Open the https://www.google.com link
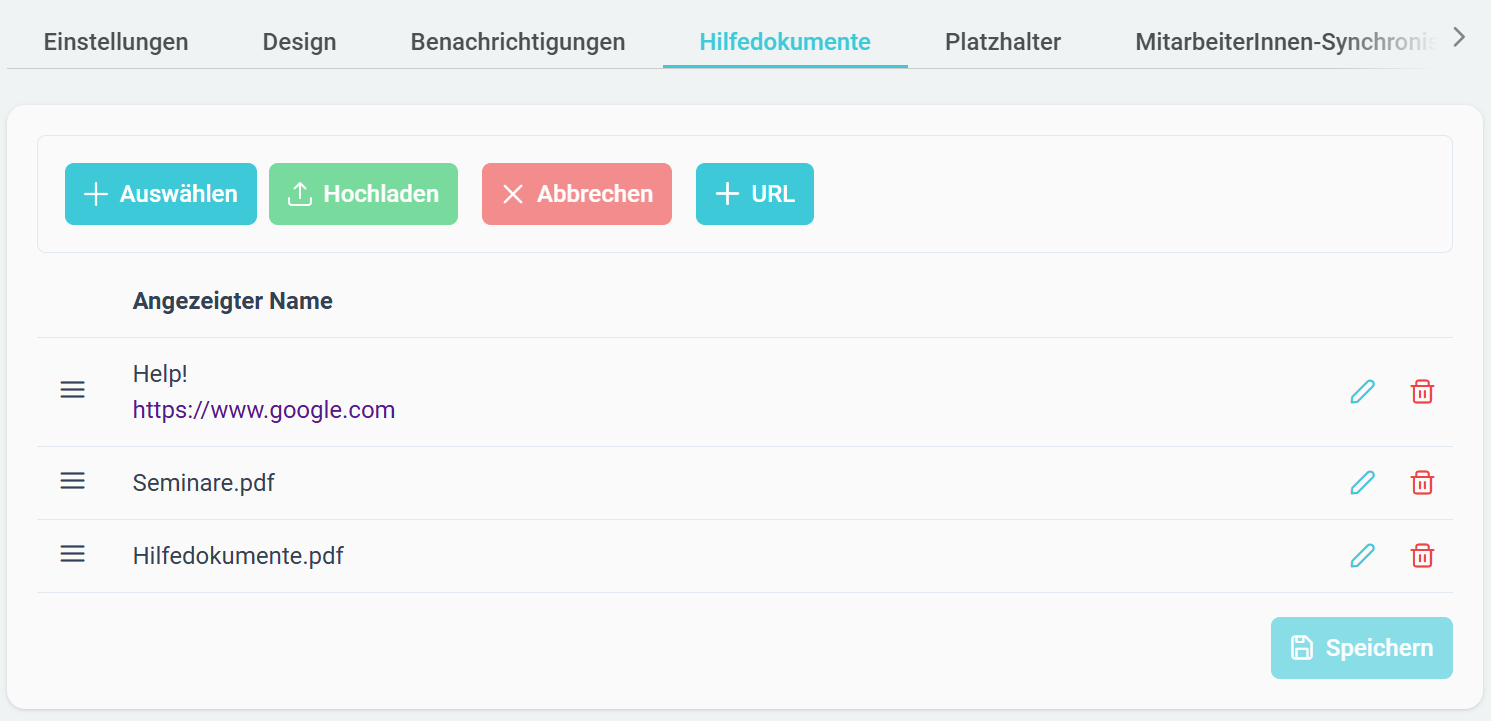The width and height of the screenshot is (1491, 721). (x=264, y=410)
